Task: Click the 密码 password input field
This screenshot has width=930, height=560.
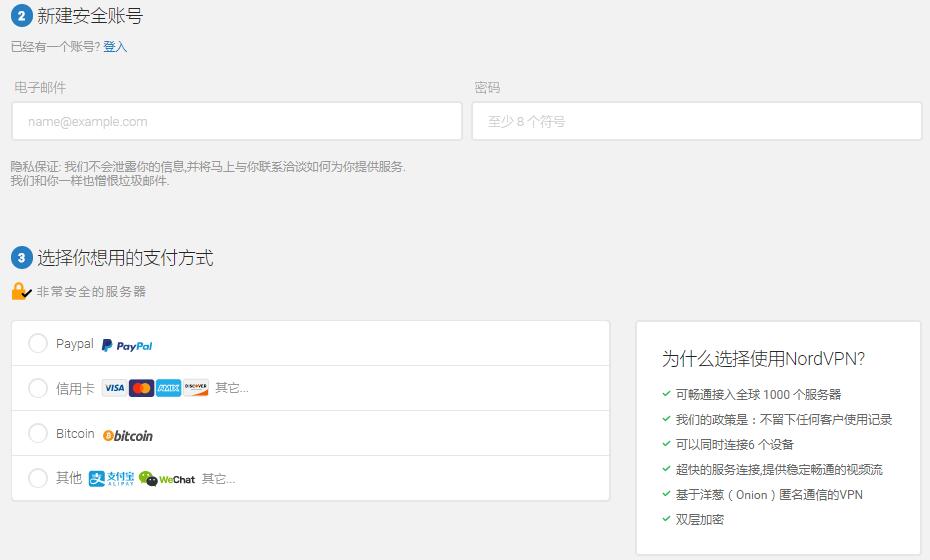Action: 696,121
